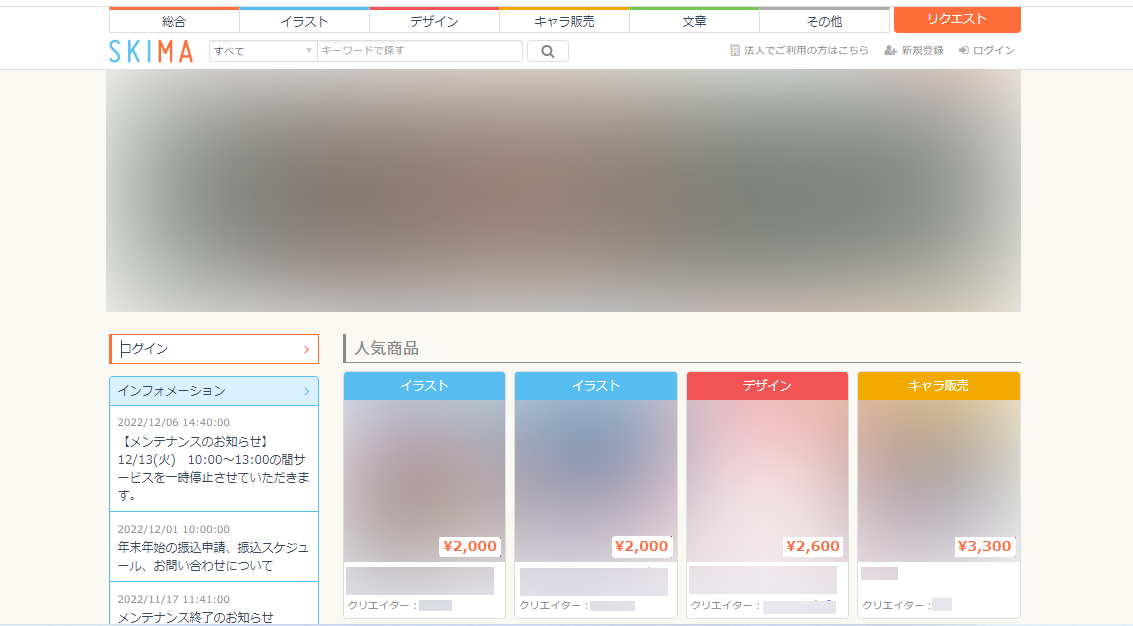
Task: Click the search magnifier icon
Action: (547, 50)
